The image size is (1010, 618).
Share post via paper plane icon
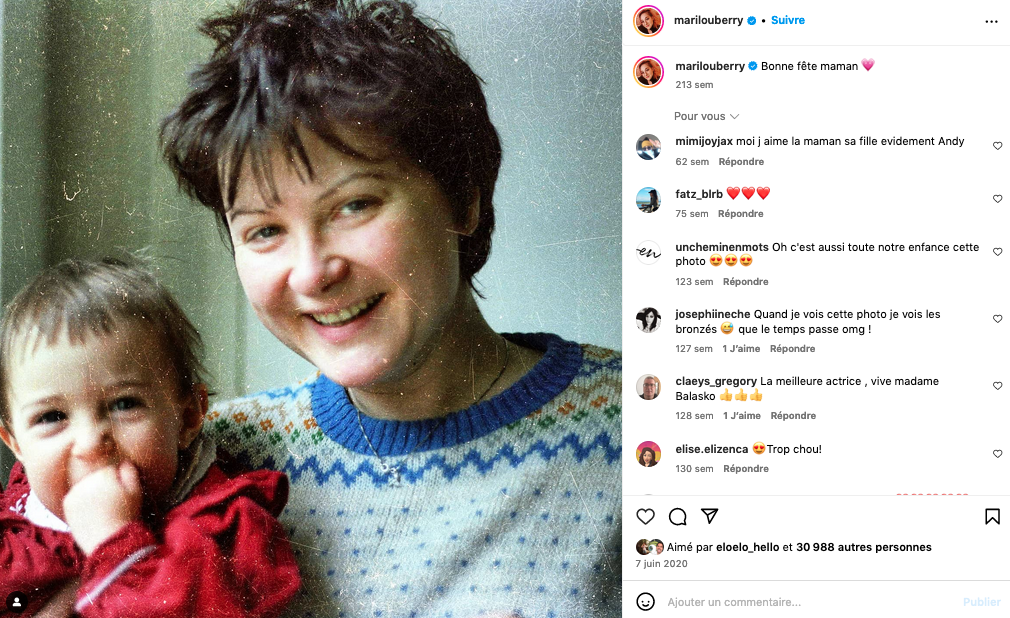709,516
